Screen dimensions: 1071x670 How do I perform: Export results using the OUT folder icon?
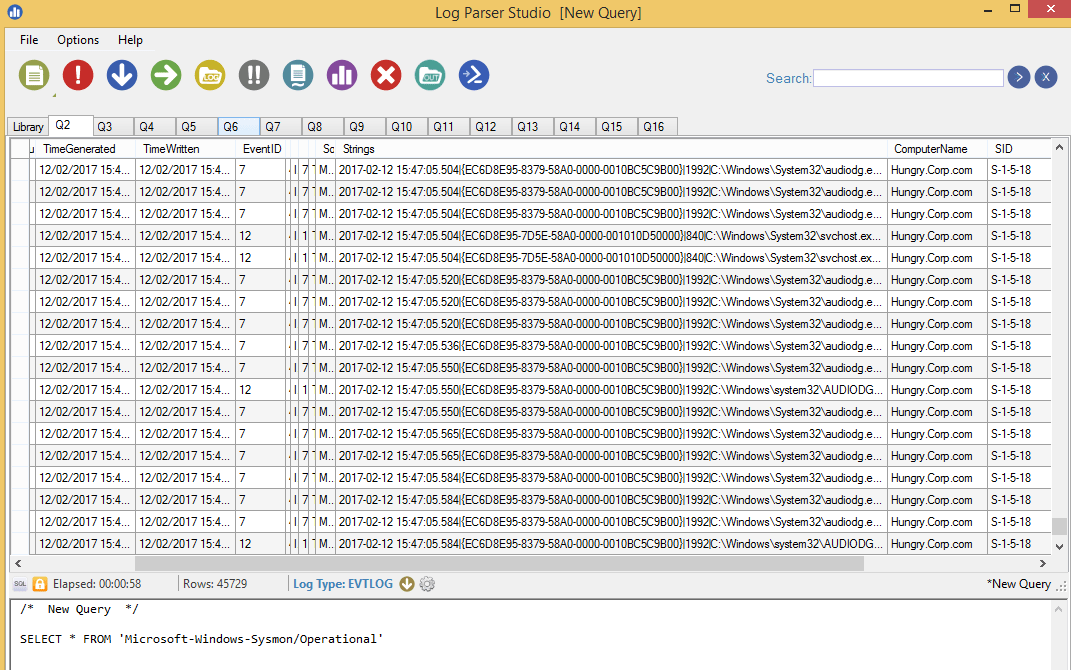pyautogui.click(x=429, y=74)
